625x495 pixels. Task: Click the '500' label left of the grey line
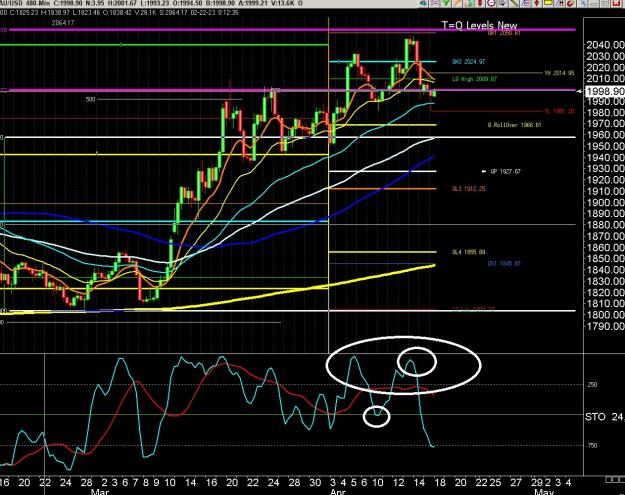pyautogui.click(x=90, y=99)
